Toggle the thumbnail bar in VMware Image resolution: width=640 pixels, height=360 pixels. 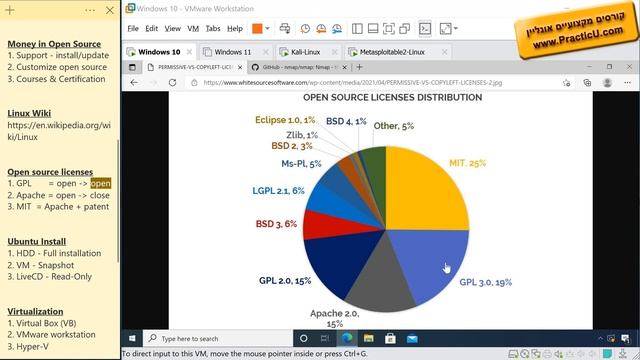tap(373, 29)
